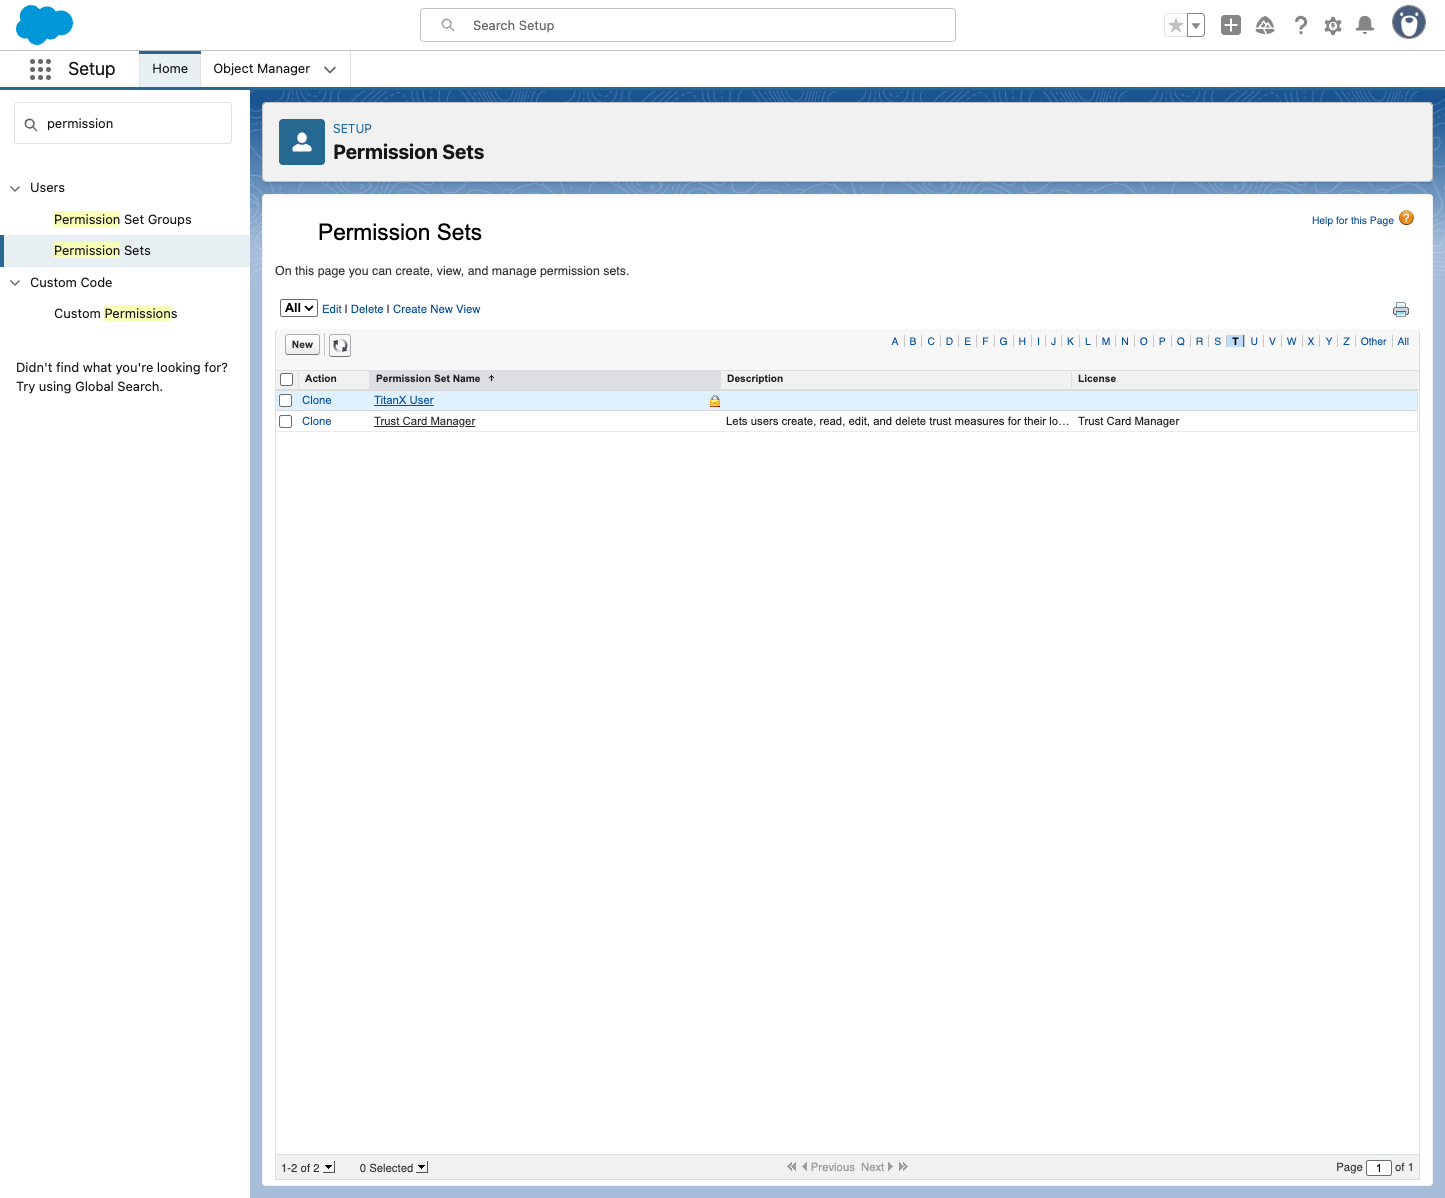Open the Setup gear menu
This screenshot has width=1445, height=1198.
pos(1333,26)
